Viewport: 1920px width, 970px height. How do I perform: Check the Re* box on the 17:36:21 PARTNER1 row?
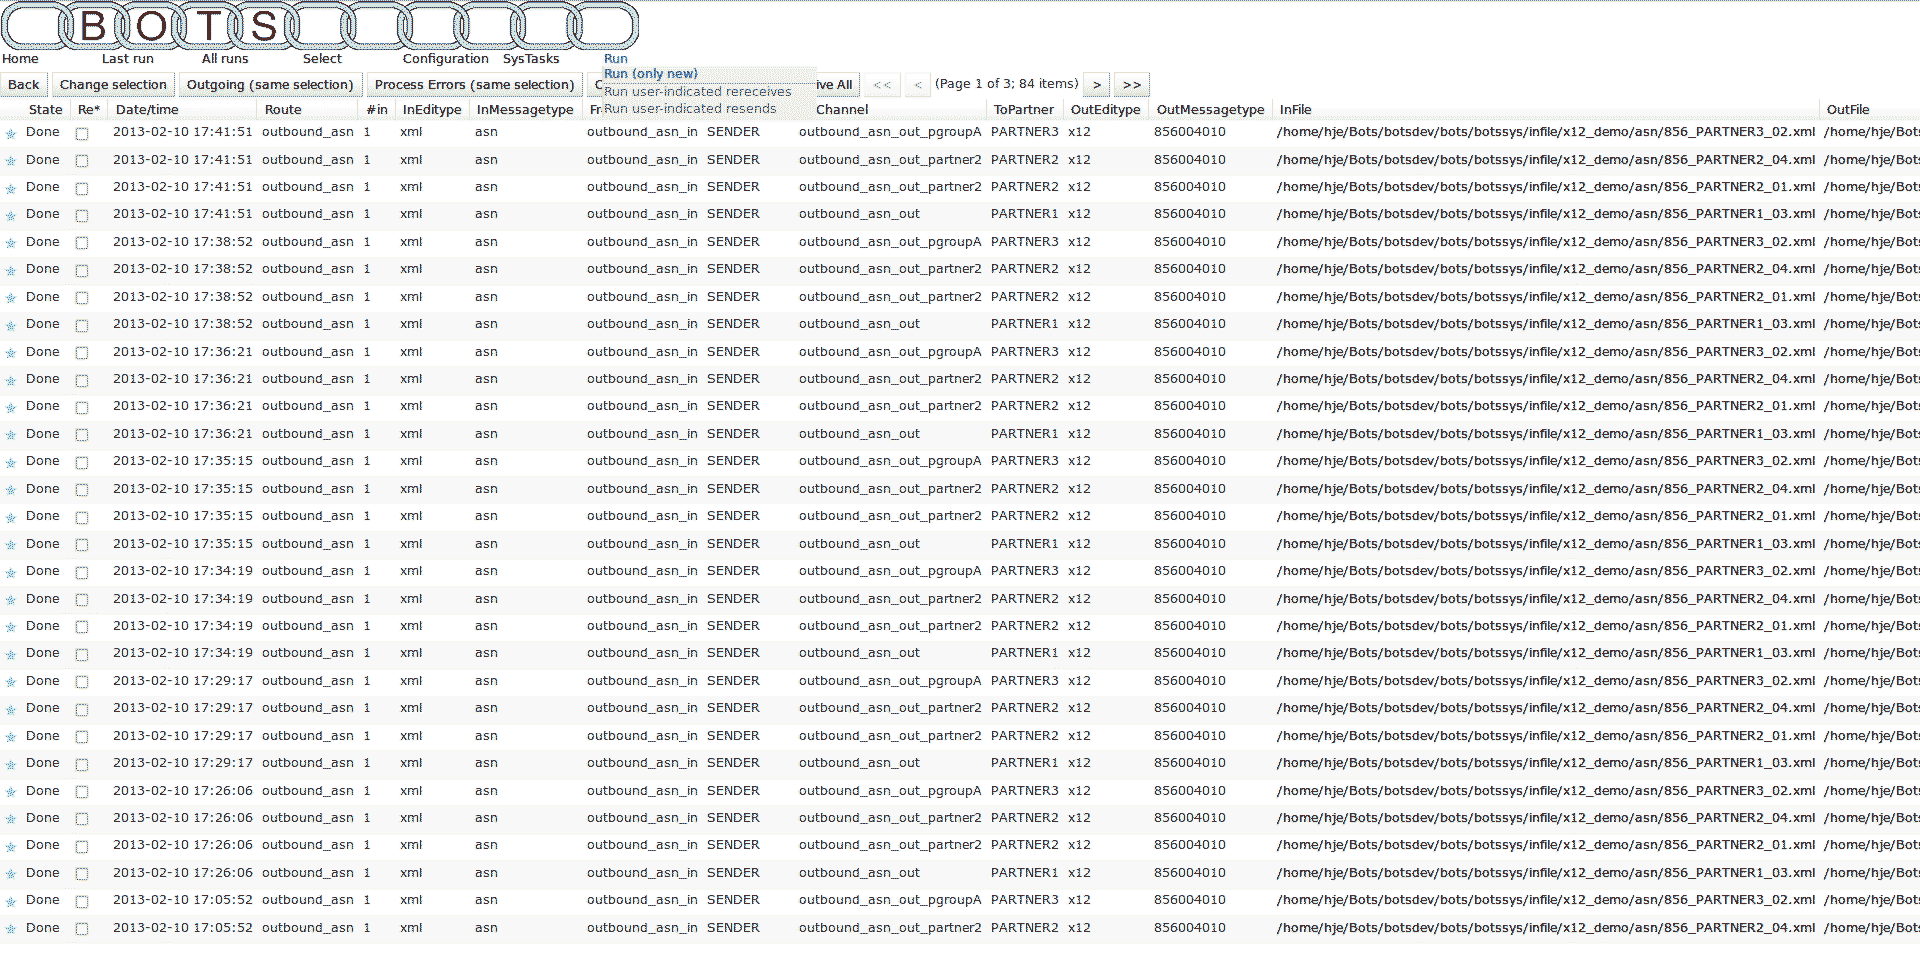[81, 434]
